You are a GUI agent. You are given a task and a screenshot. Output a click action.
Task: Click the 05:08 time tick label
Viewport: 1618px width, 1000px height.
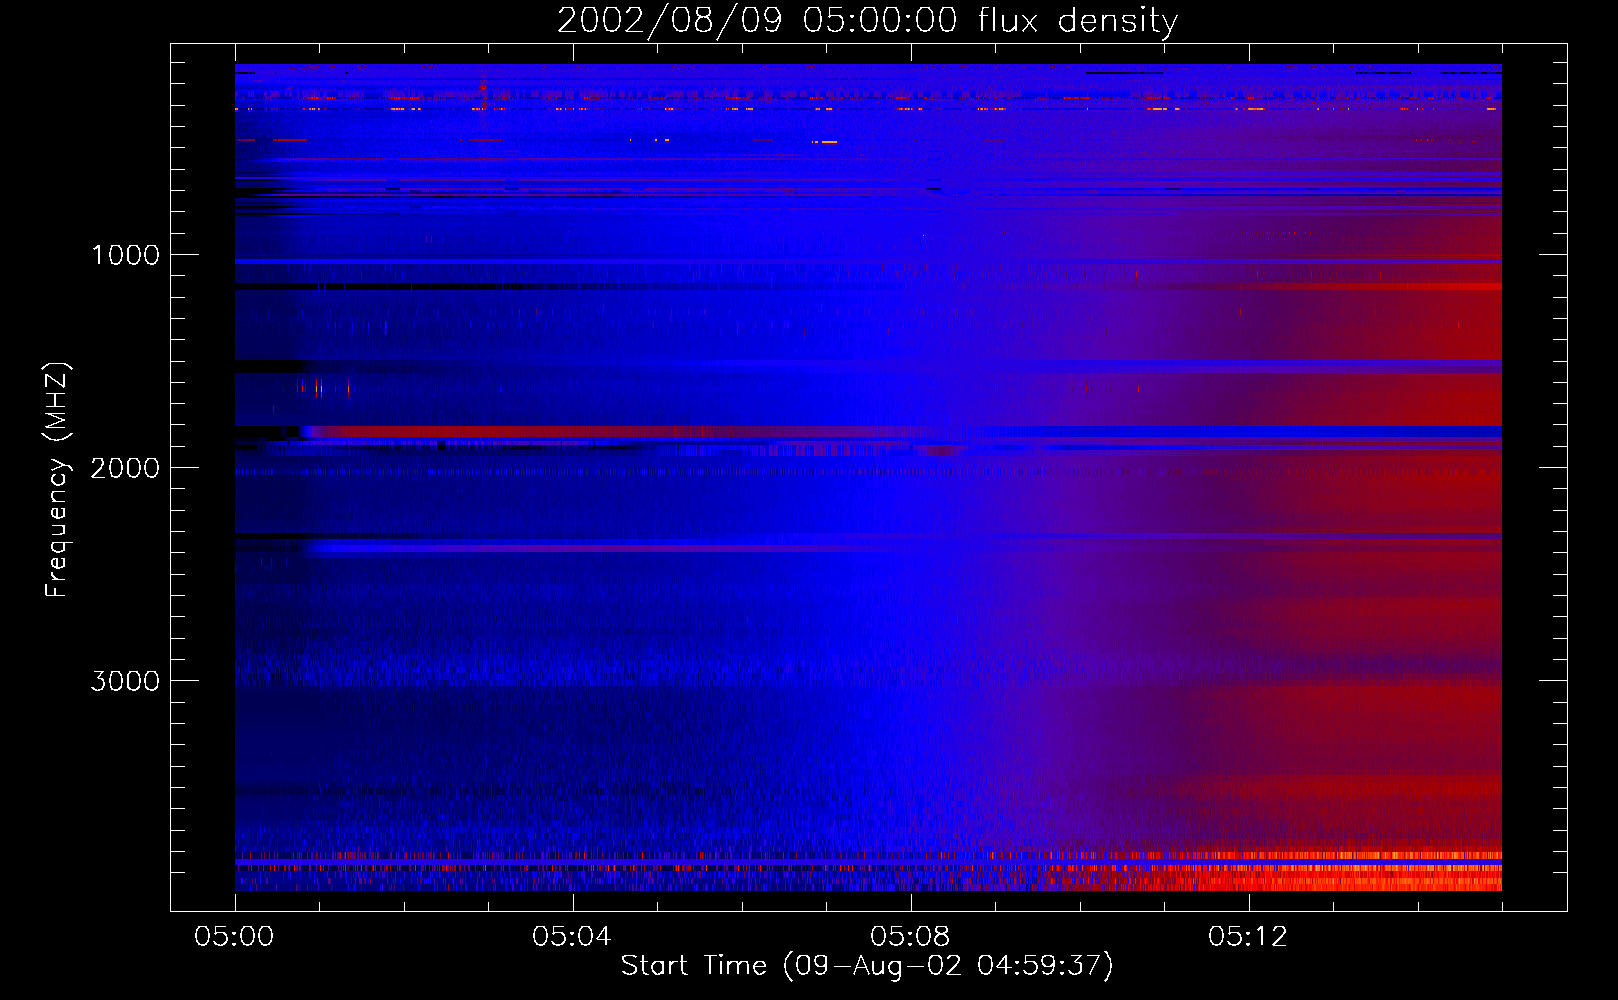[x=909, y=936]
